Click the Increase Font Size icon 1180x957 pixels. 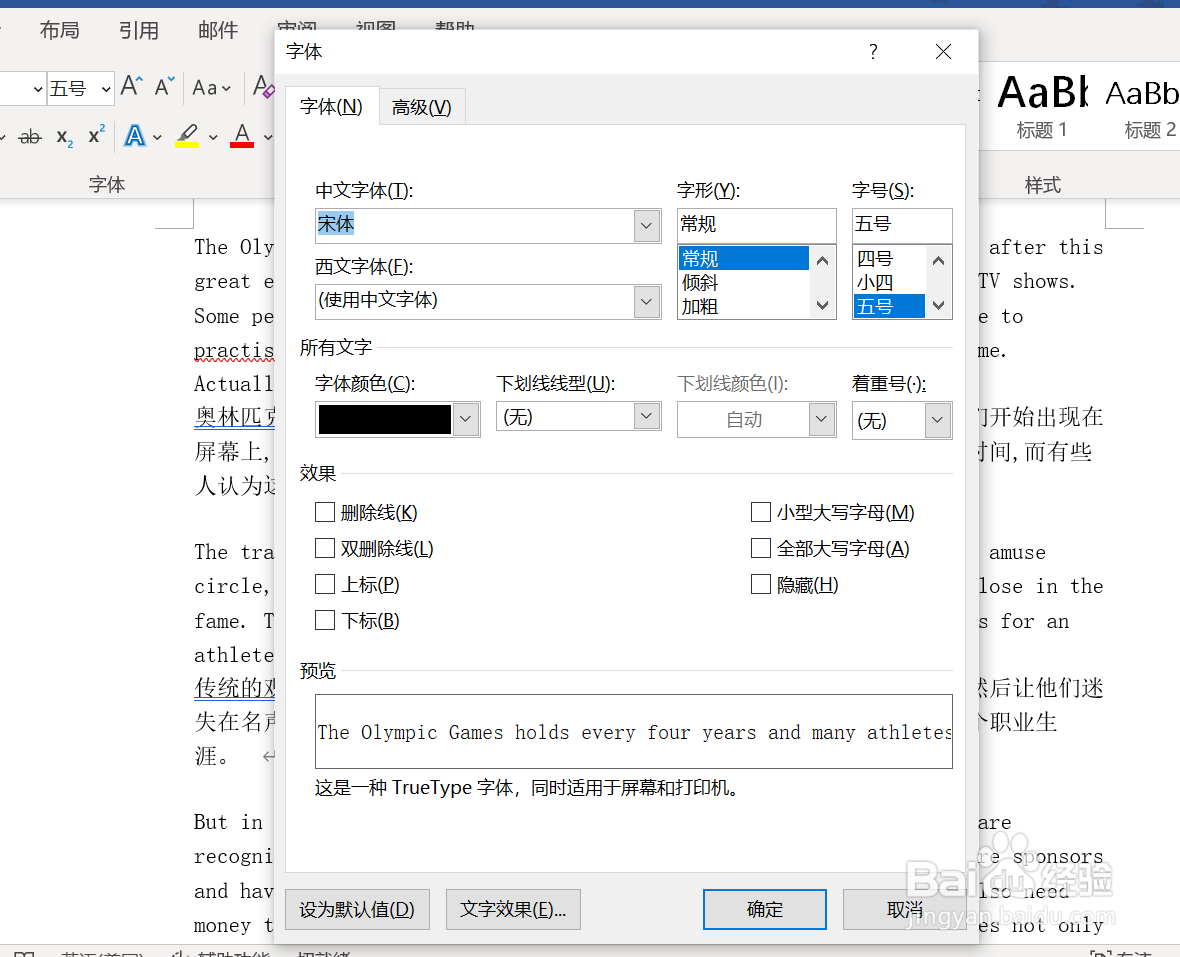(x=131, y=87)
